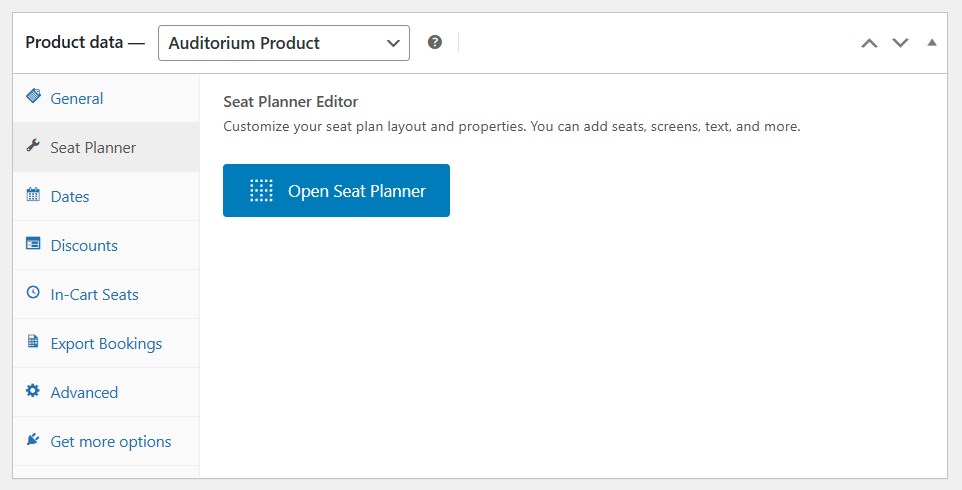Move the Product data panel down
The image size is (962, 490).
[900, 43]
